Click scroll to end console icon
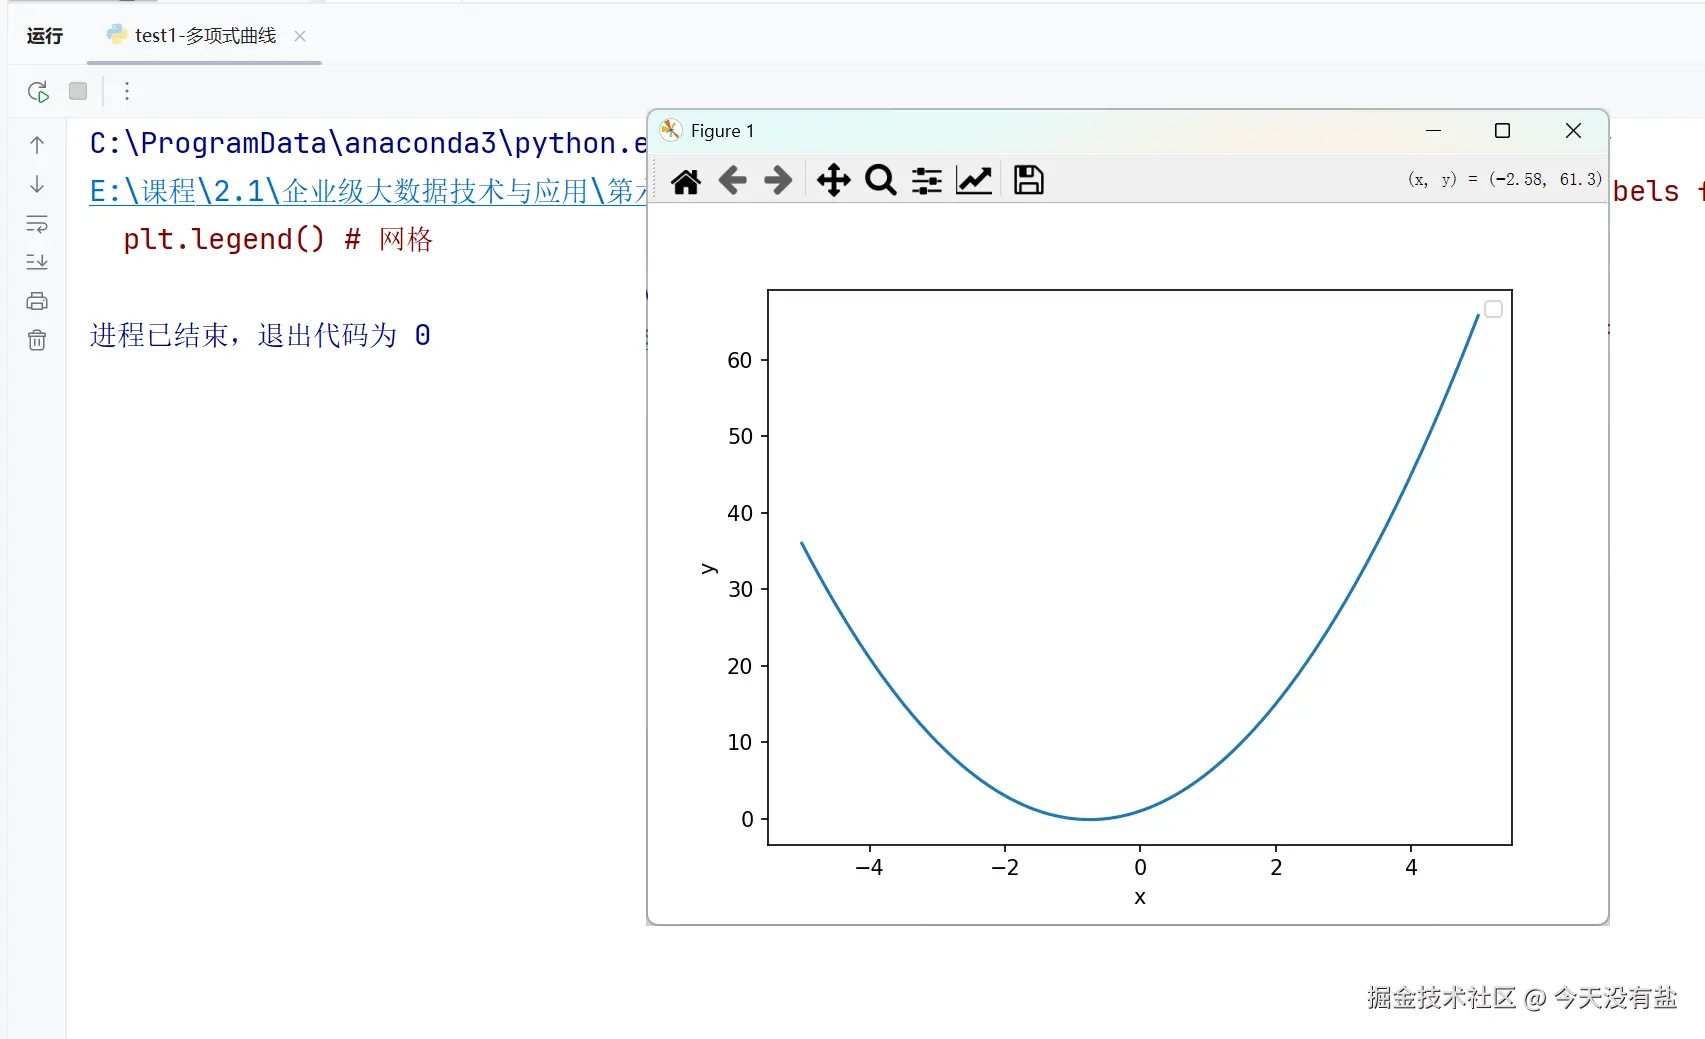The width and height of the screenshot is (1705, 1039). [x=37, y=262]
